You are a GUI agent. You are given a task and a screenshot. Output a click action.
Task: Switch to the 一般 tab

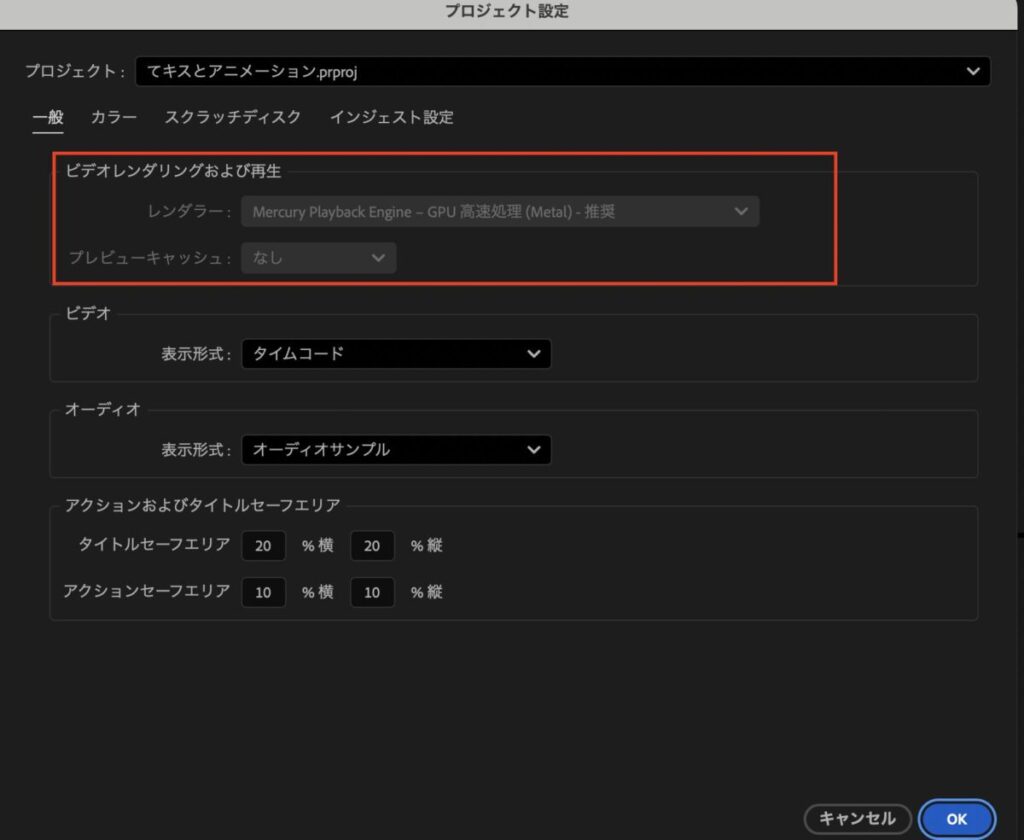tap(47, 117)
